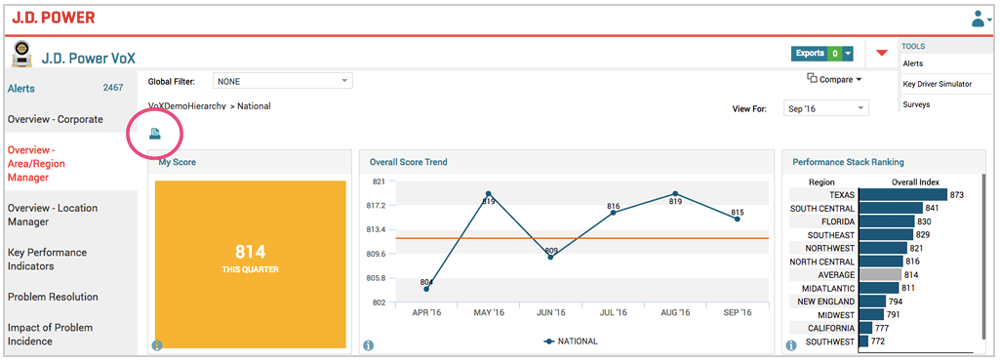This screenshot has height=362, width=1000.
Task: Click the Exports count badge 0
Action: pos(835,54)
